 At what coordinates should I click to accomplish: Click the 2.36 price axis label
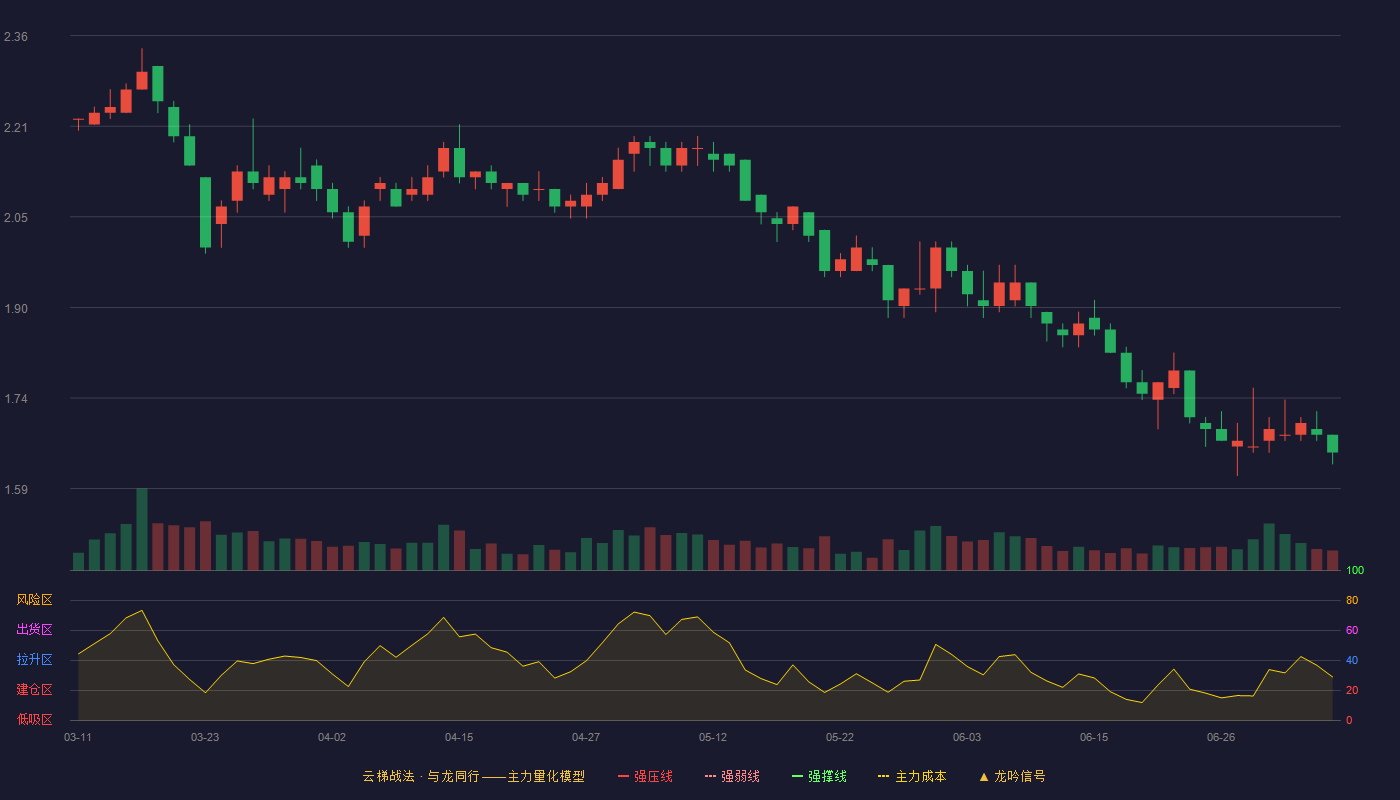pyautogui.click(x=16, y=37)
